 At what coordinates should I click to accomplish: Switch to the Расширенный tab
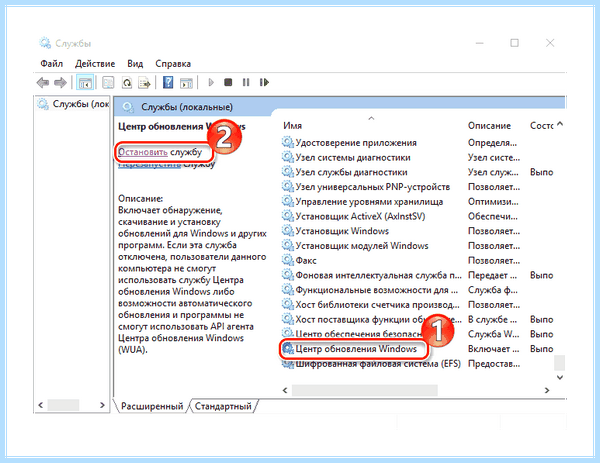(152, 406)
